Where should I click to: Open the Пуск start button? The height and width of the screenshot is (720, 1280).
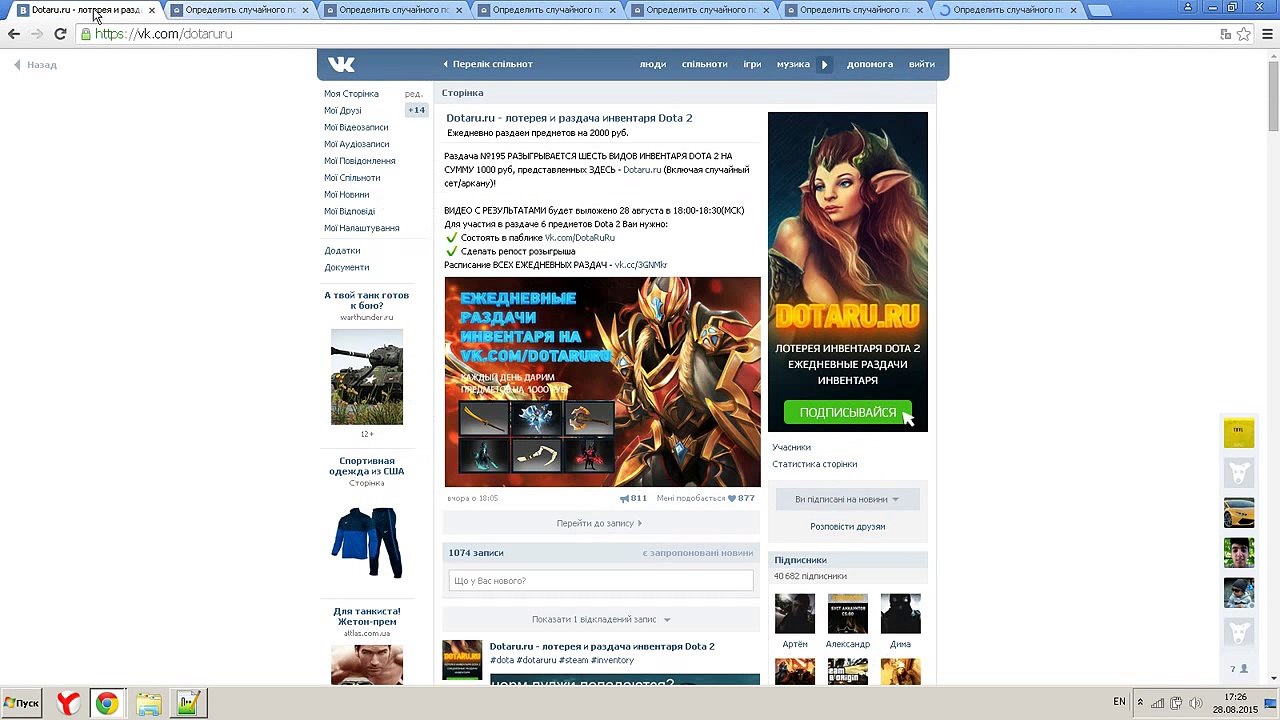(22, 704)
